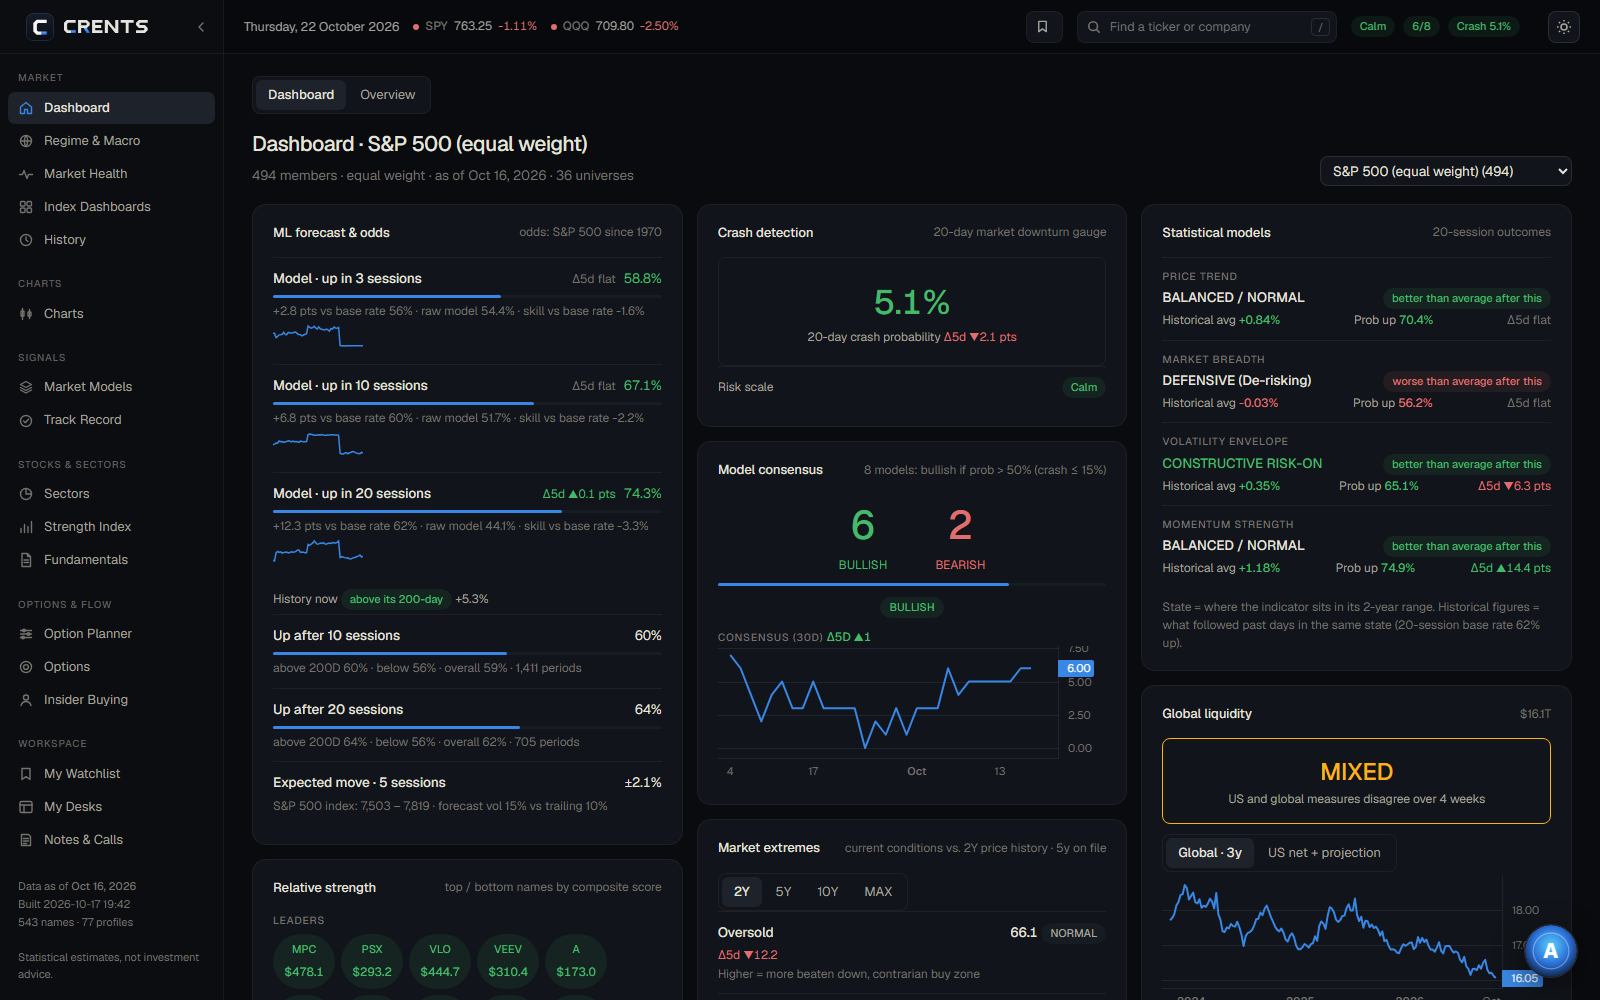
Task: Click the Crash 5.1% pill in header
Action: pyautogui.click(x=1483, y=27)
